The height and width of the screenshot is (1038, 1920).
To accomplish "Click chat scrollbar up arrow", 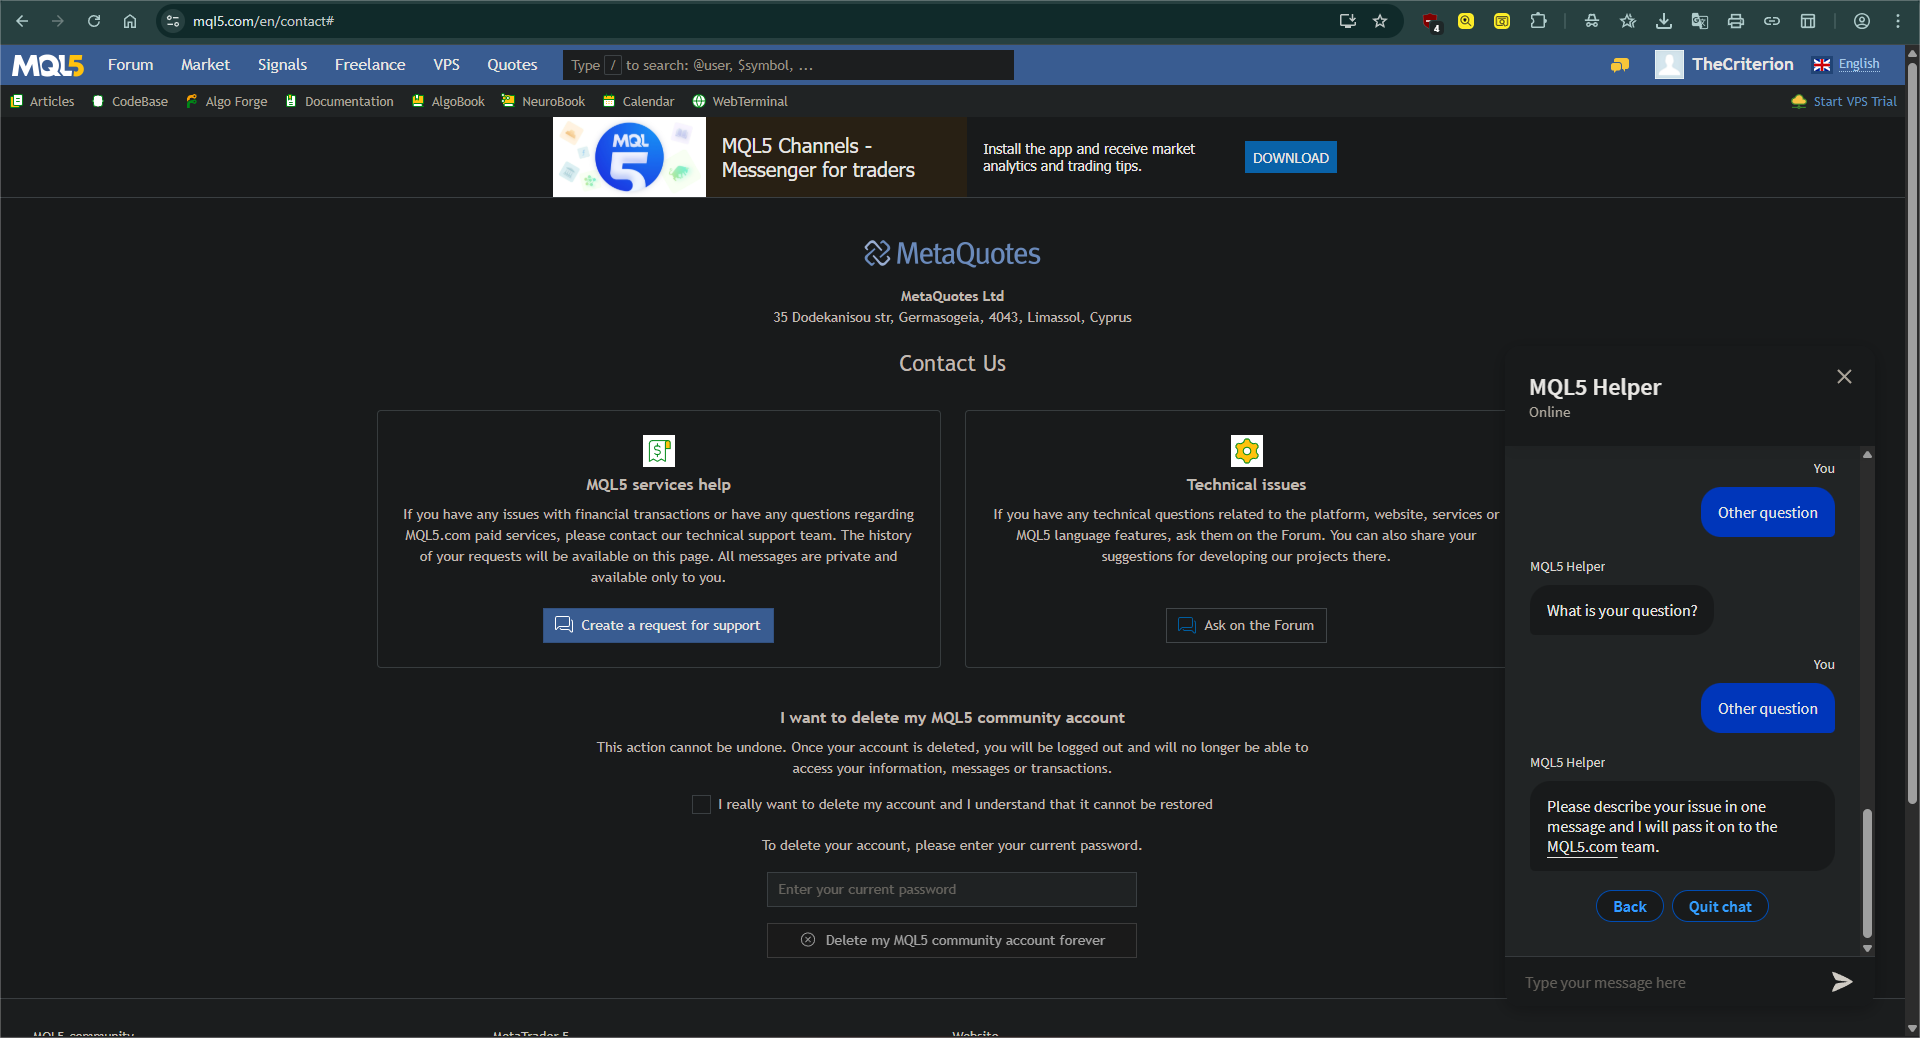I will point(1867,454).
